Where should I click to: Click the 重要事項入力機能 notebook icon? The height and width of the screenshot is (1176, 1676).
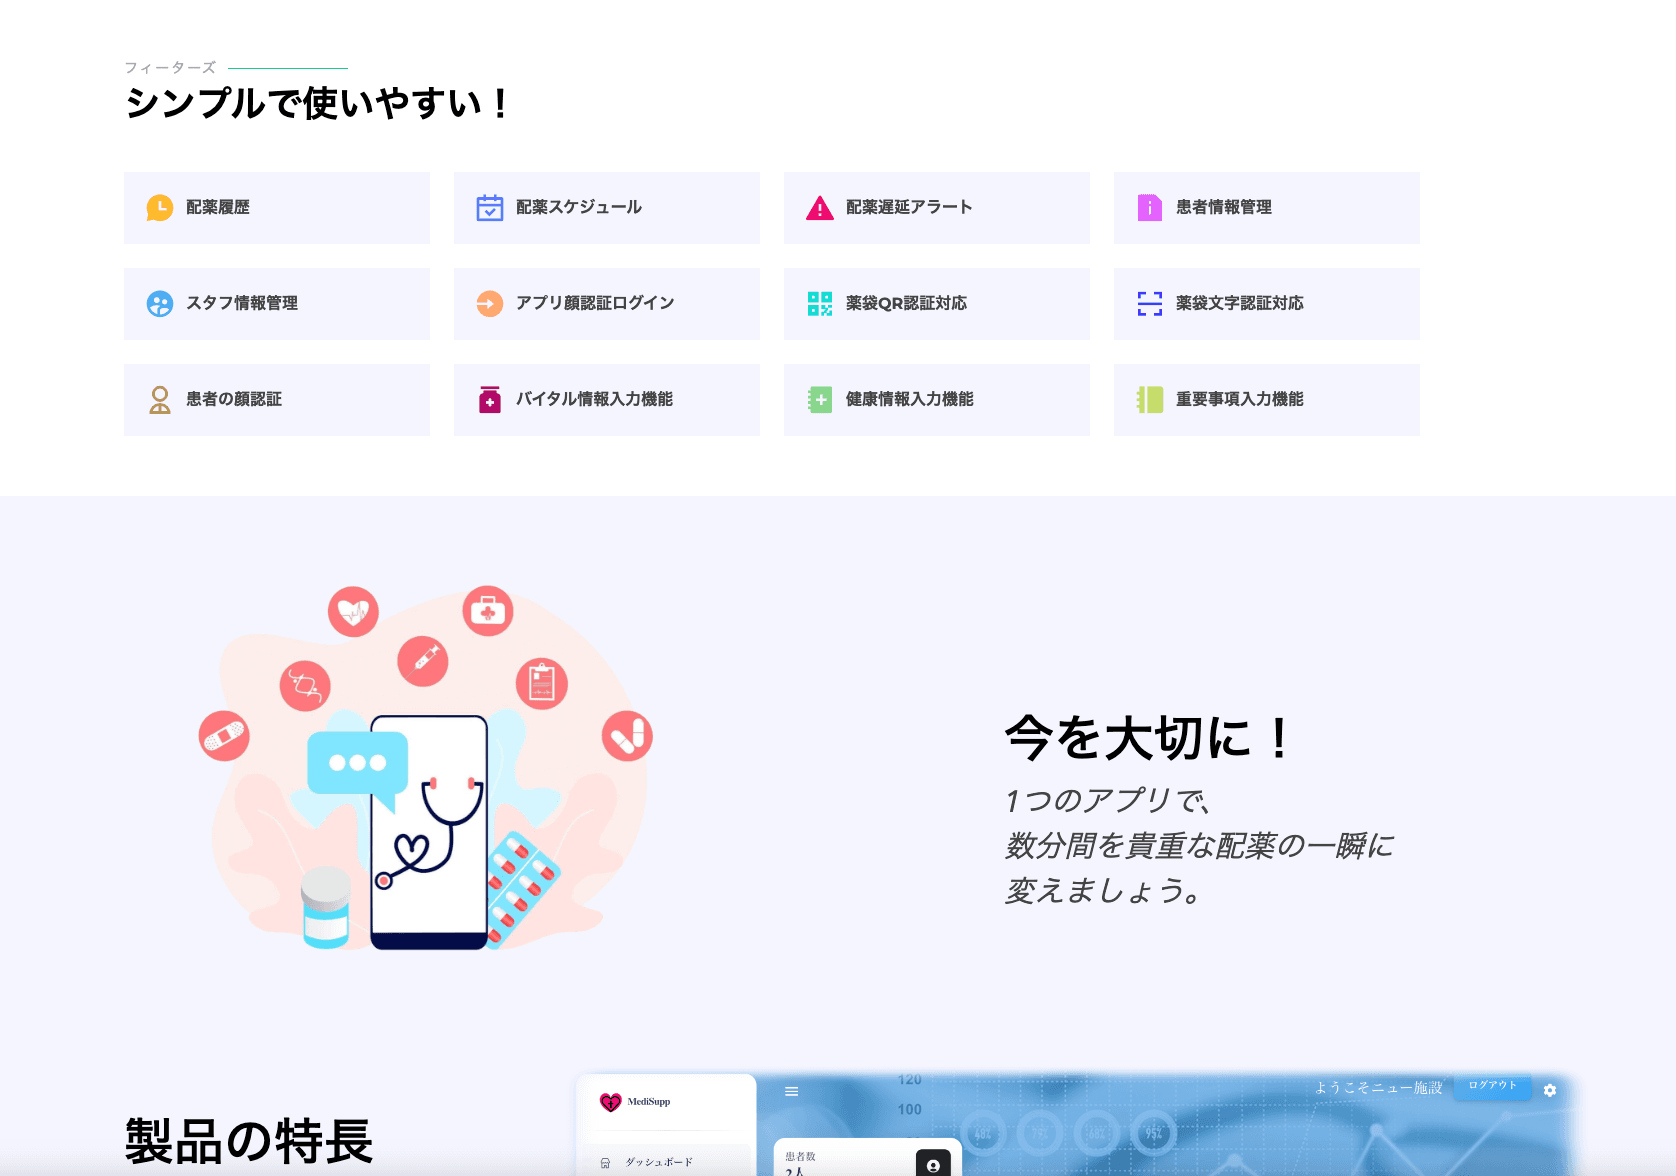click(1148, 399)
